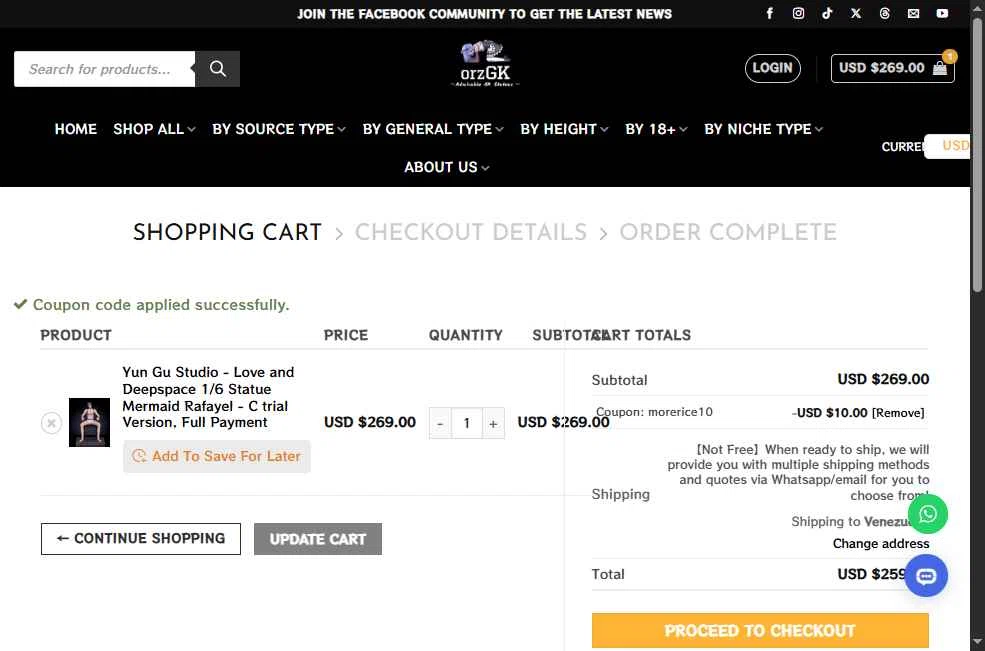Open the Facebook social icon
This screenshot has width=985, height=651.
point(770,13)
